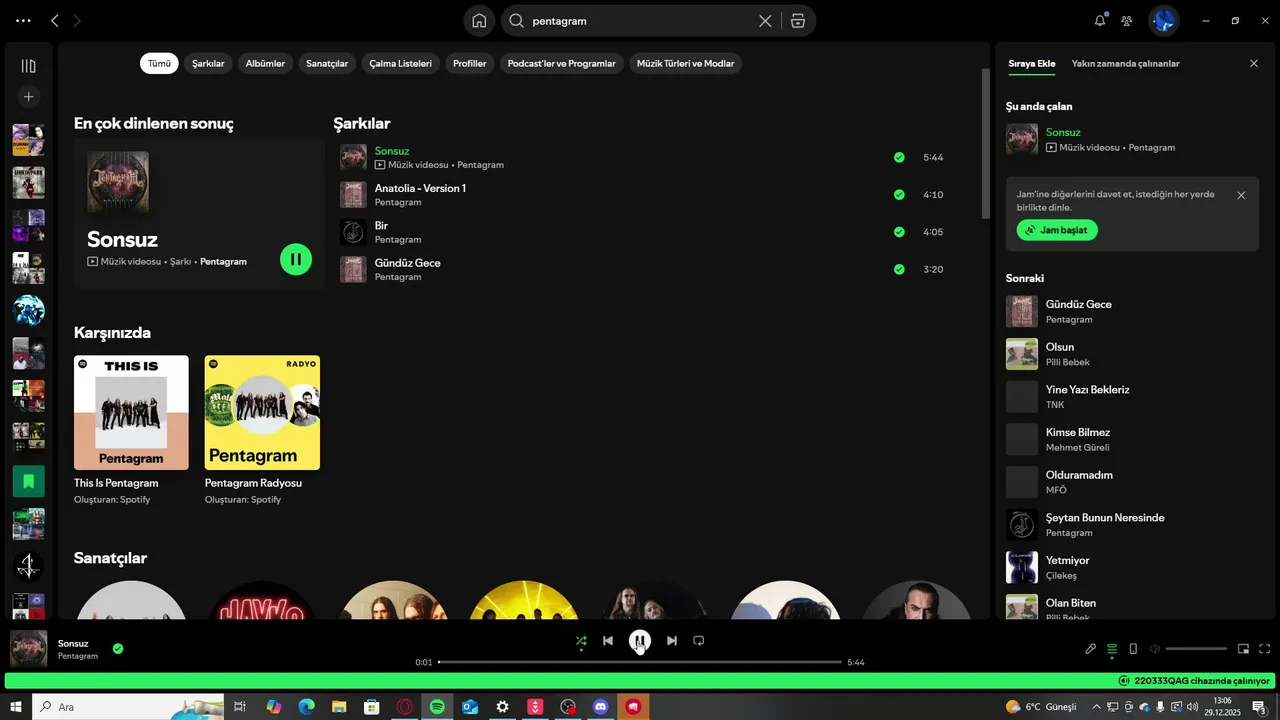The height and width of the screenshot is (720, 1280).
Task: Start a Jam with Jam başlat button
Action: [x=1057, y=230]
